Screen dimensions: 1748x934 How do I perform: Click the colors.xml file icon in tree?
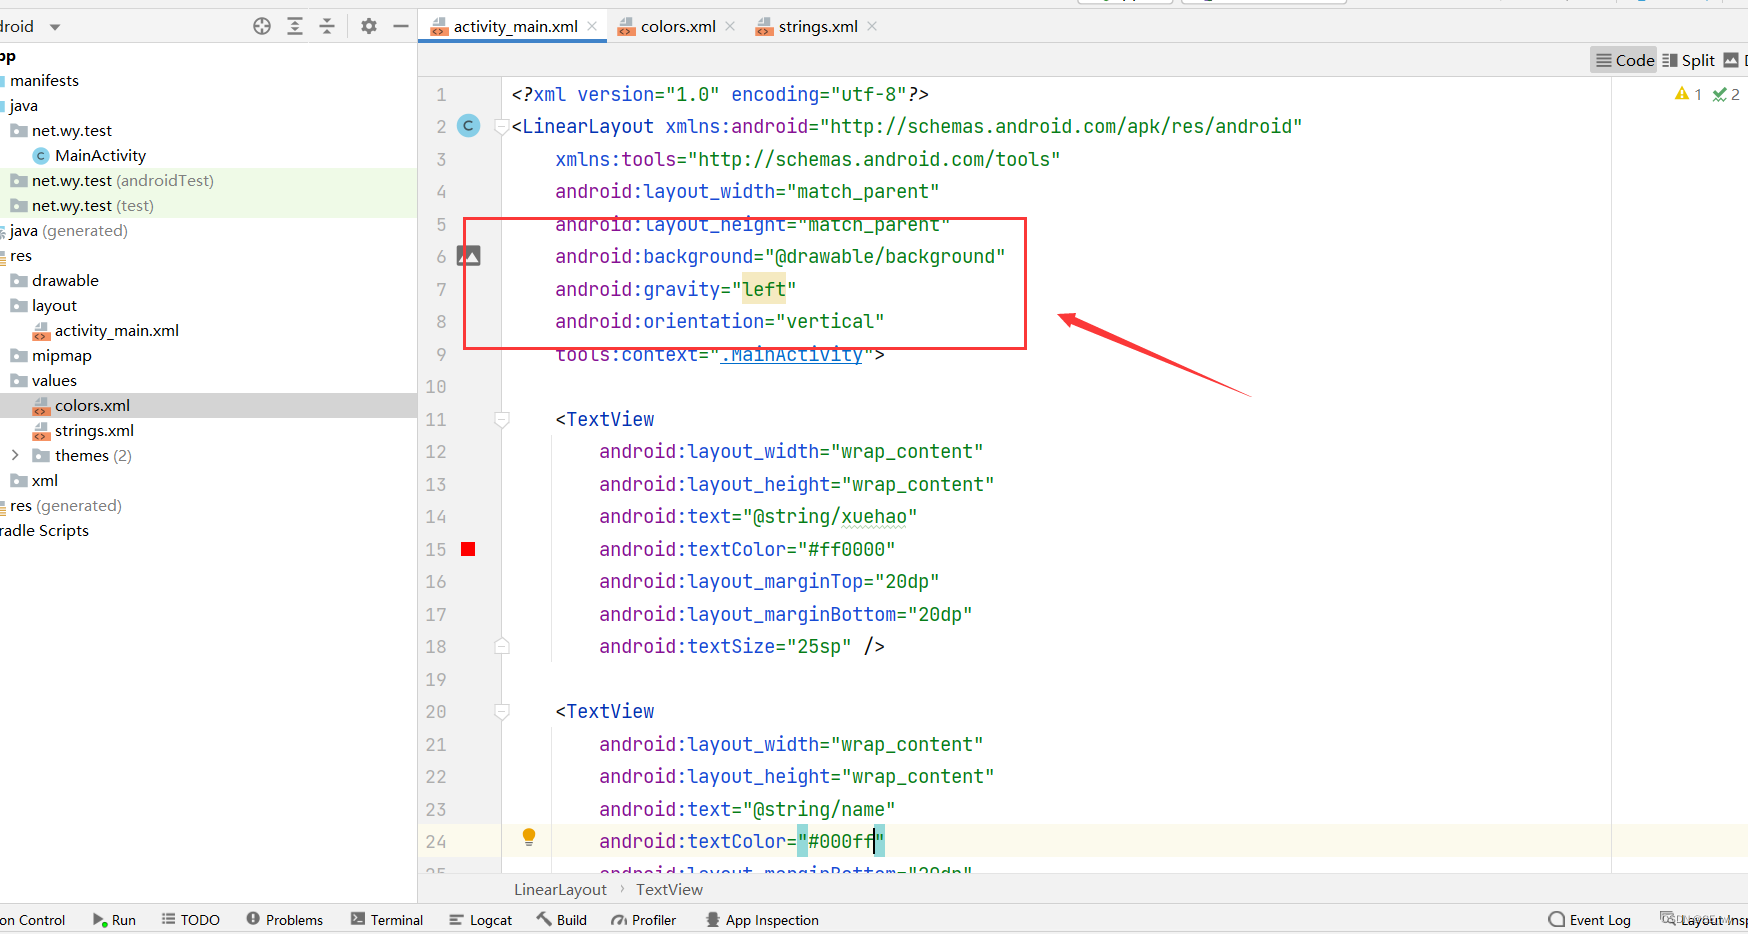click(x=41, y=406)
